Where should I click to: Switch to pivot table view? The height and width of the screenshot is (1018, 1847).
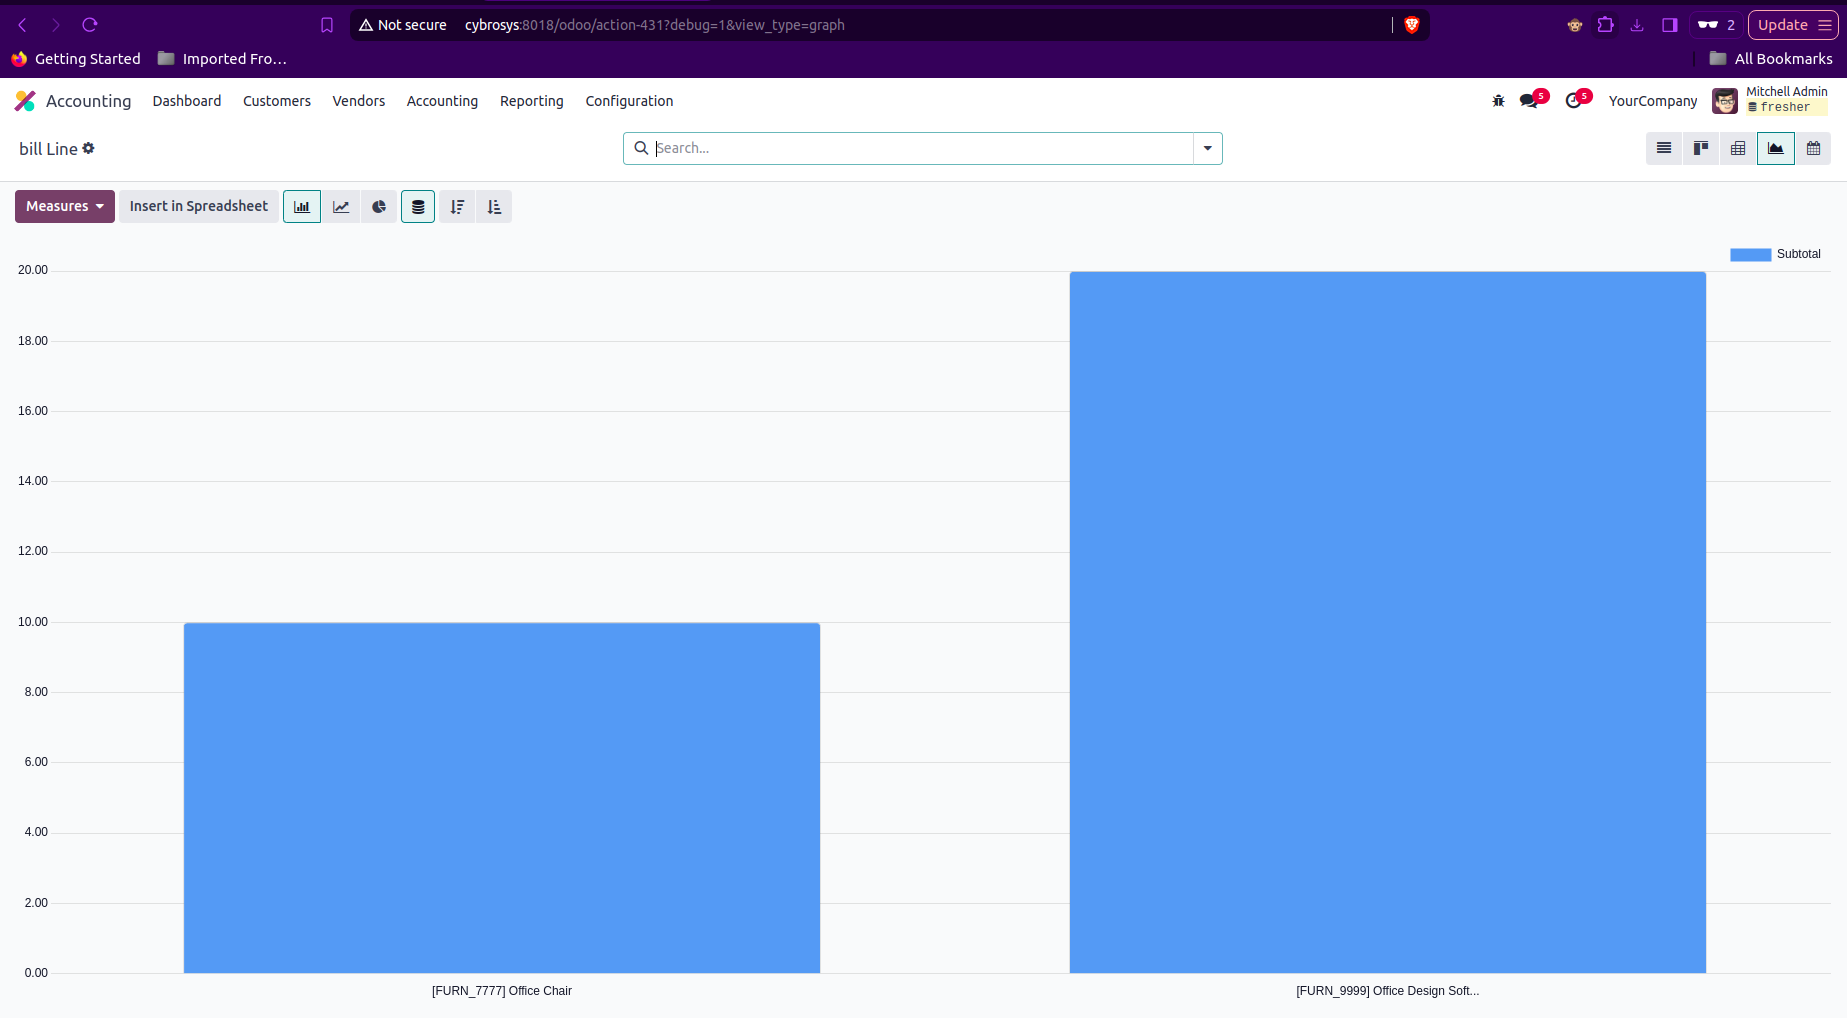tap(1738, 149)
